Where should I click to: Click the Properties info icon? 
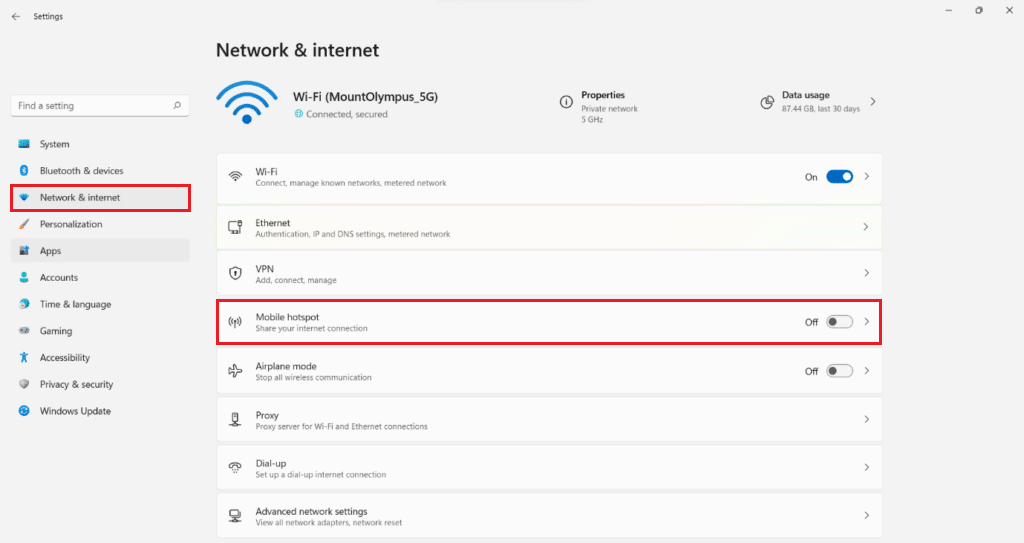click(566, 102)
